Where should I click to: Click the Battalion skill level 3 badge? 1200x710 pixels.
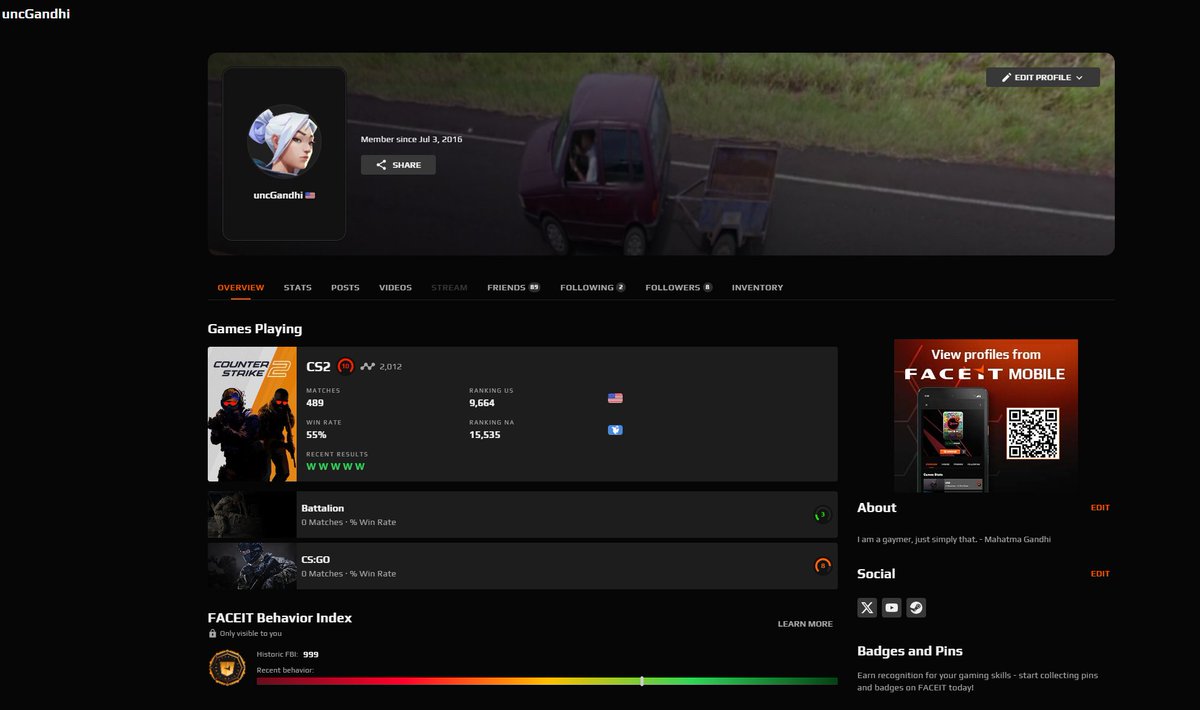tap(822, 515)
